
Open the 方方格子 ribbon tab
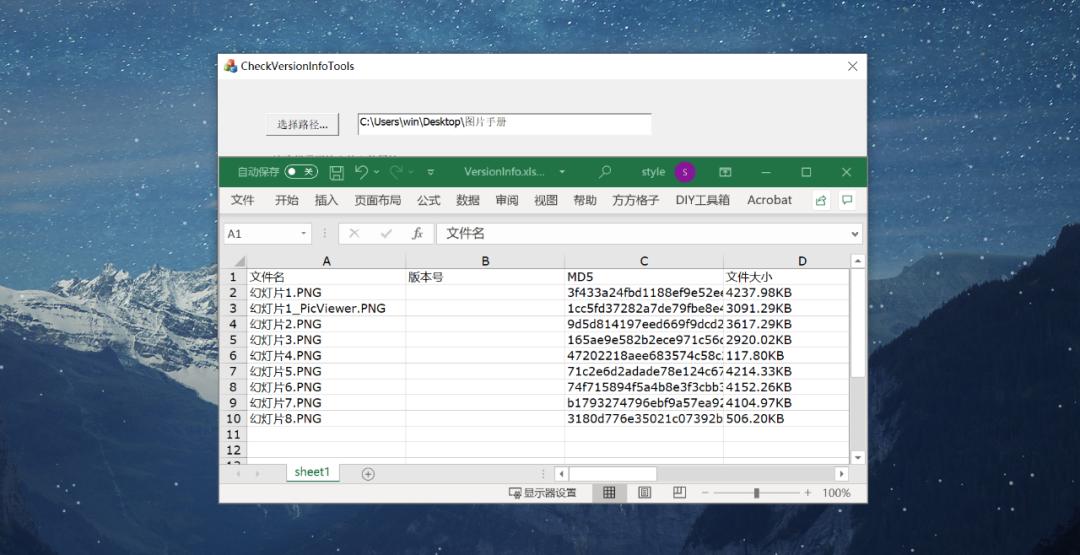pyautogui.click(x=636, y=200)
